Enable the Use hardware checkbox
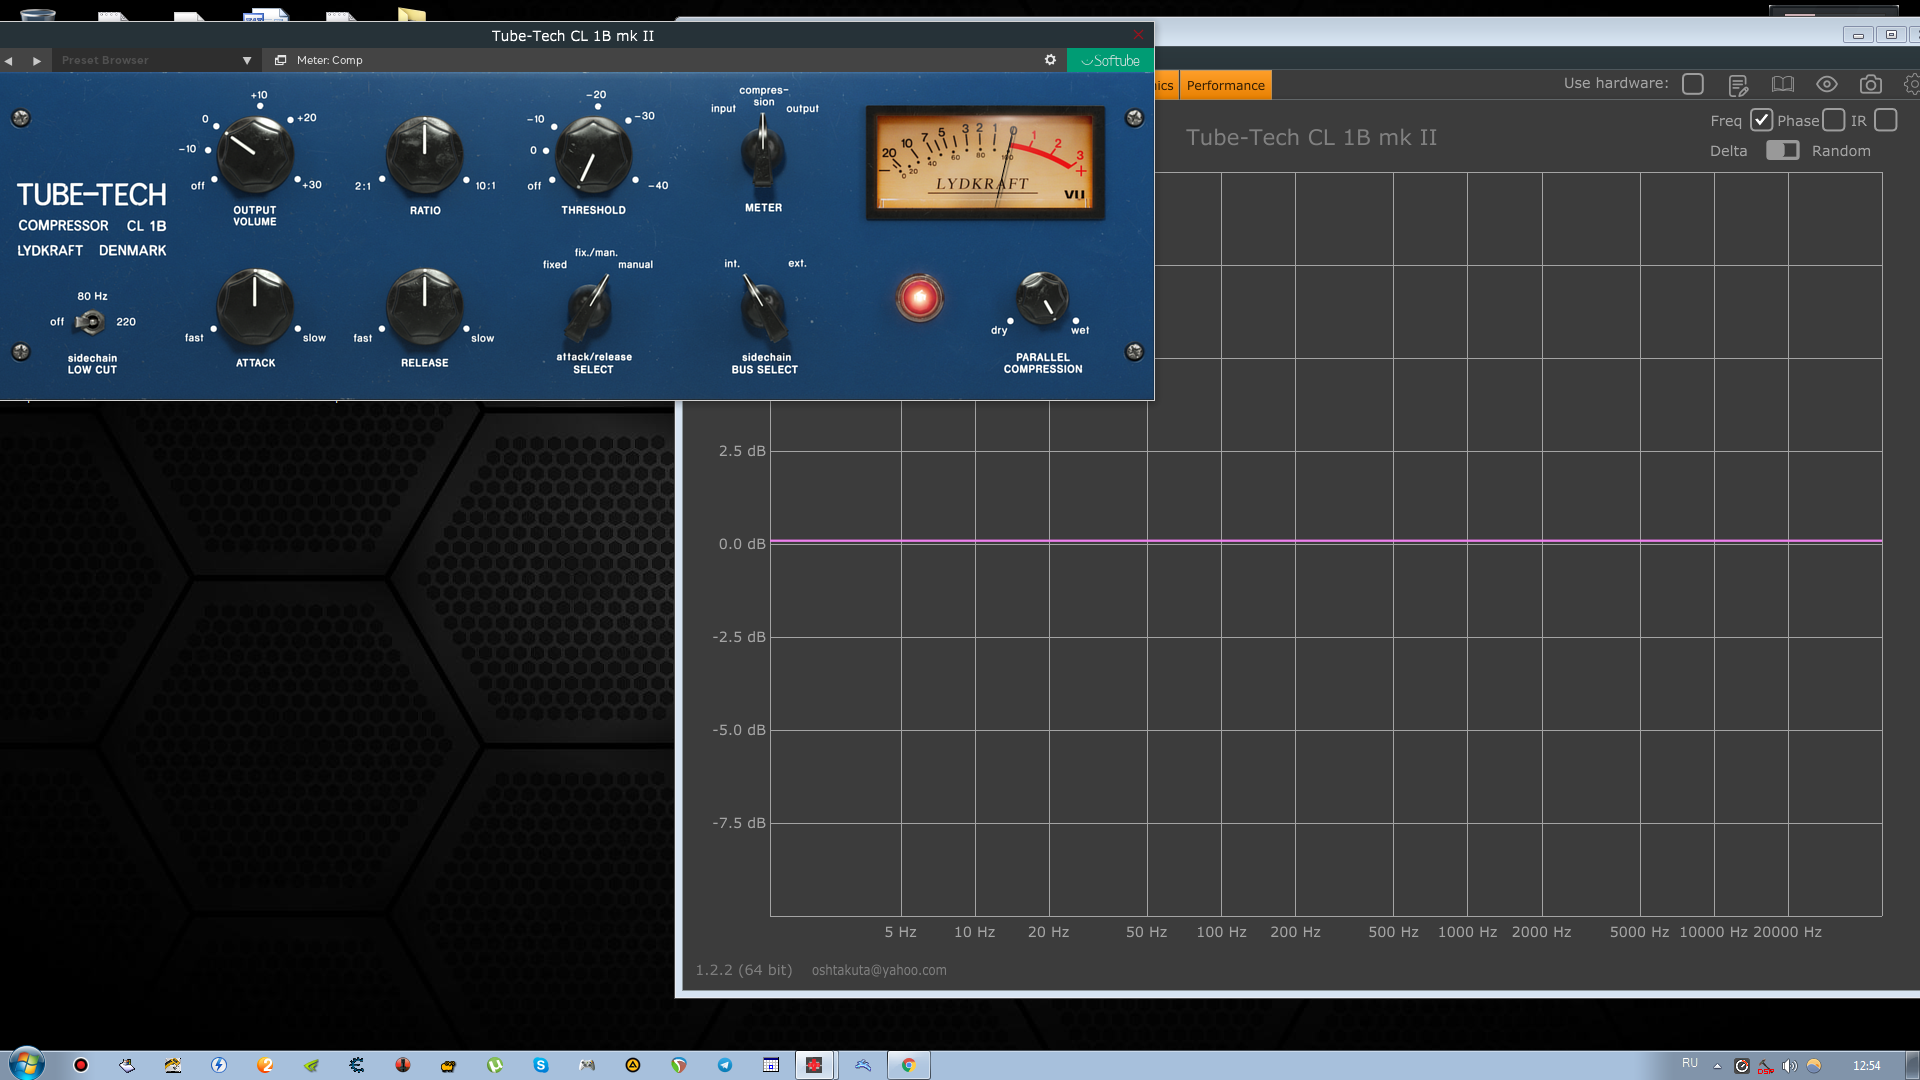 tap(1692, 84)
